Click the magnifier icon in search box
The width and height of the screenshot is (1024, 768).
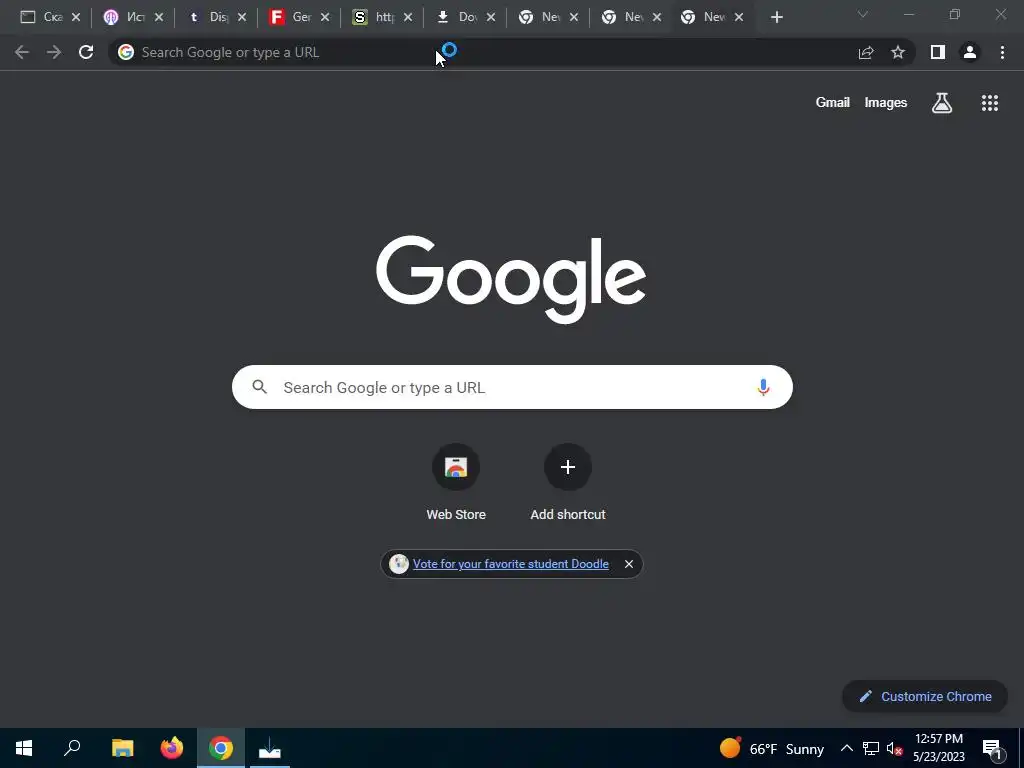pos(260,387)
